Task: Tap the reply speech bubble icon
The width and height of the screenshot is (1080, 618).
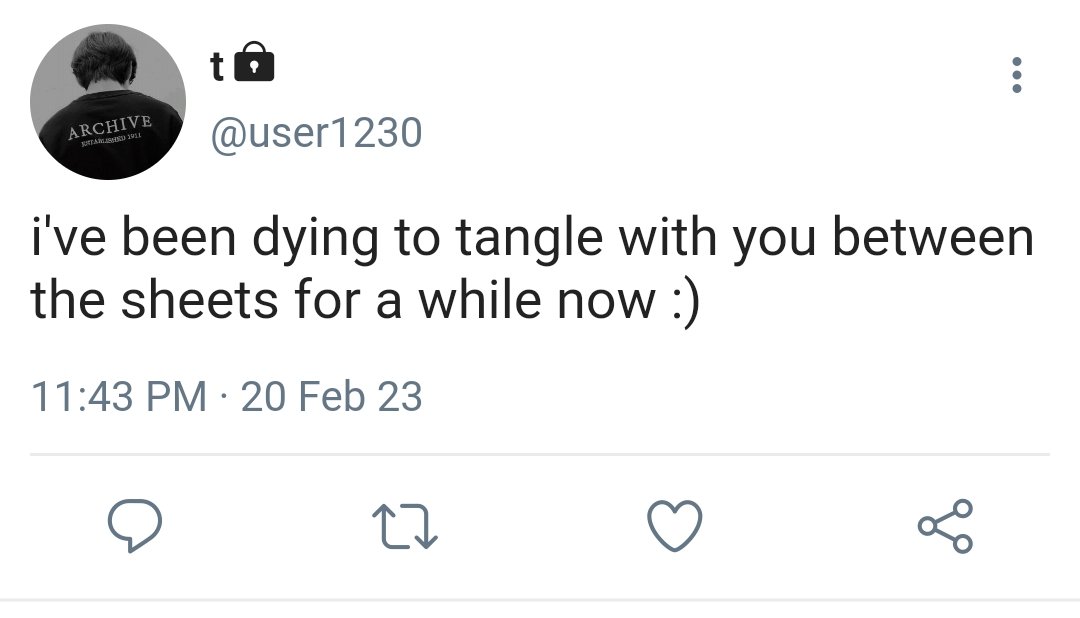Action: pyautogui.click(x=134, y=526)
